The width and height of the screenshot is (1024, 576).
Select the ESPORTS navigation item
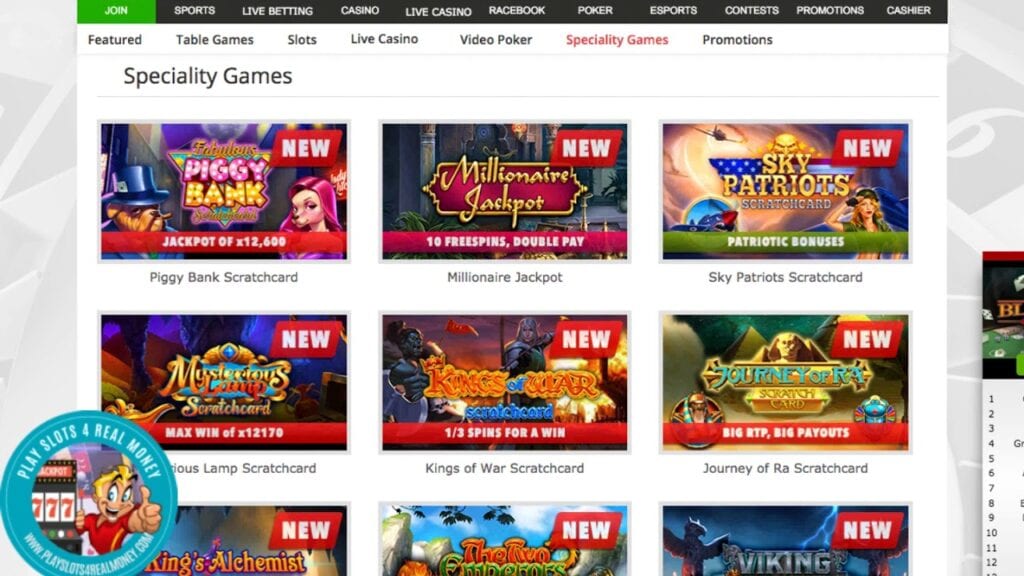pos(673,10)
